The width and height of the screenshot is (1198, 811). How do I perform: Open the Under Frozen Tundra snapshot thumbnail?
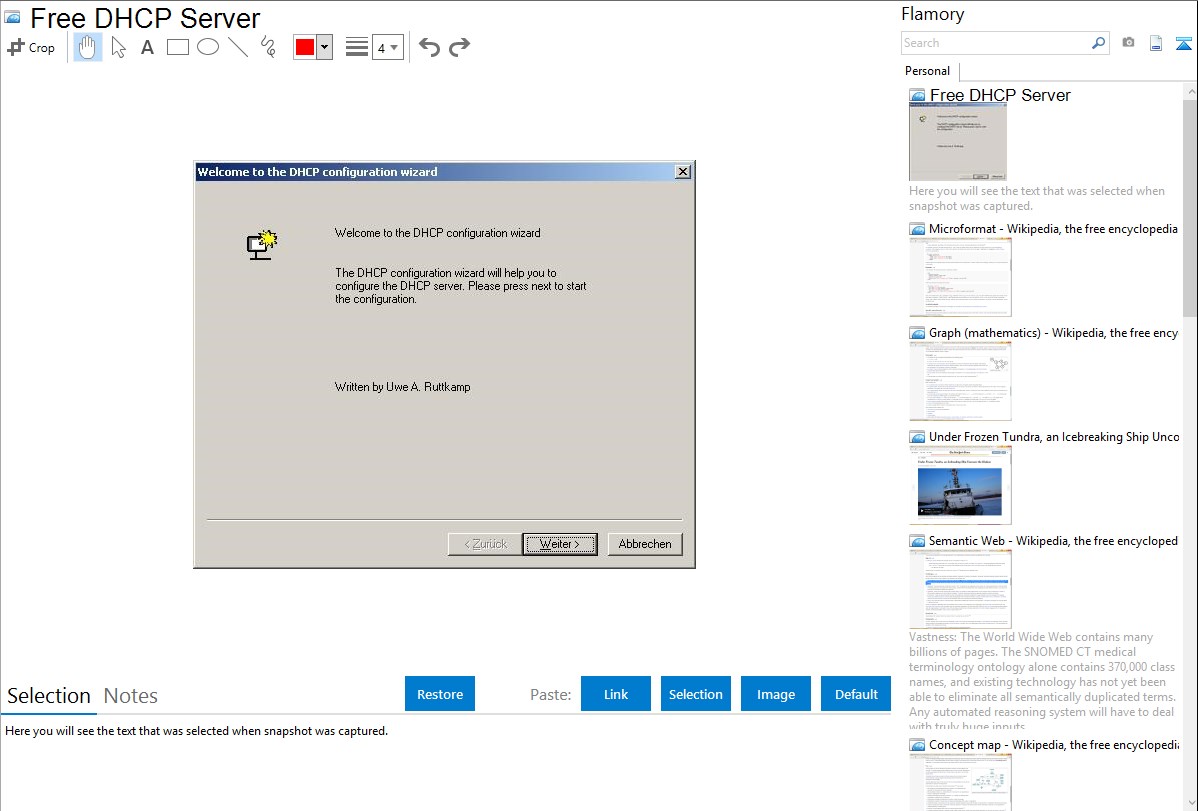[x=960, y=485]
